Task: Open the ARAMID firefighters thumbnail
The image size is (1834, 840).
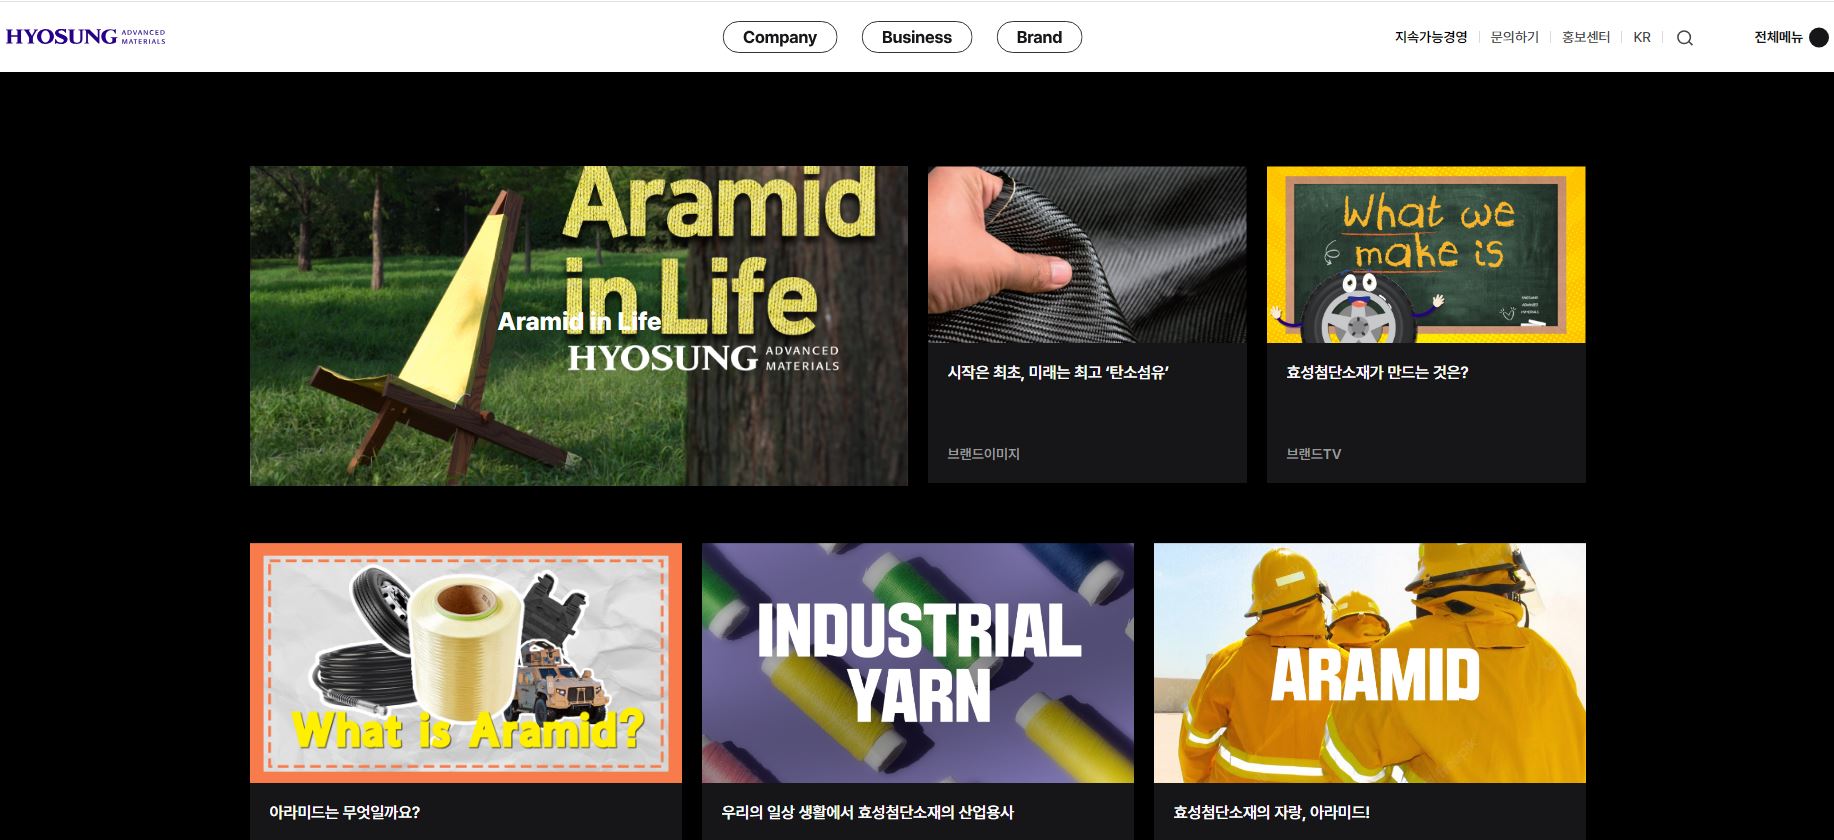Action: [1370, 663]
